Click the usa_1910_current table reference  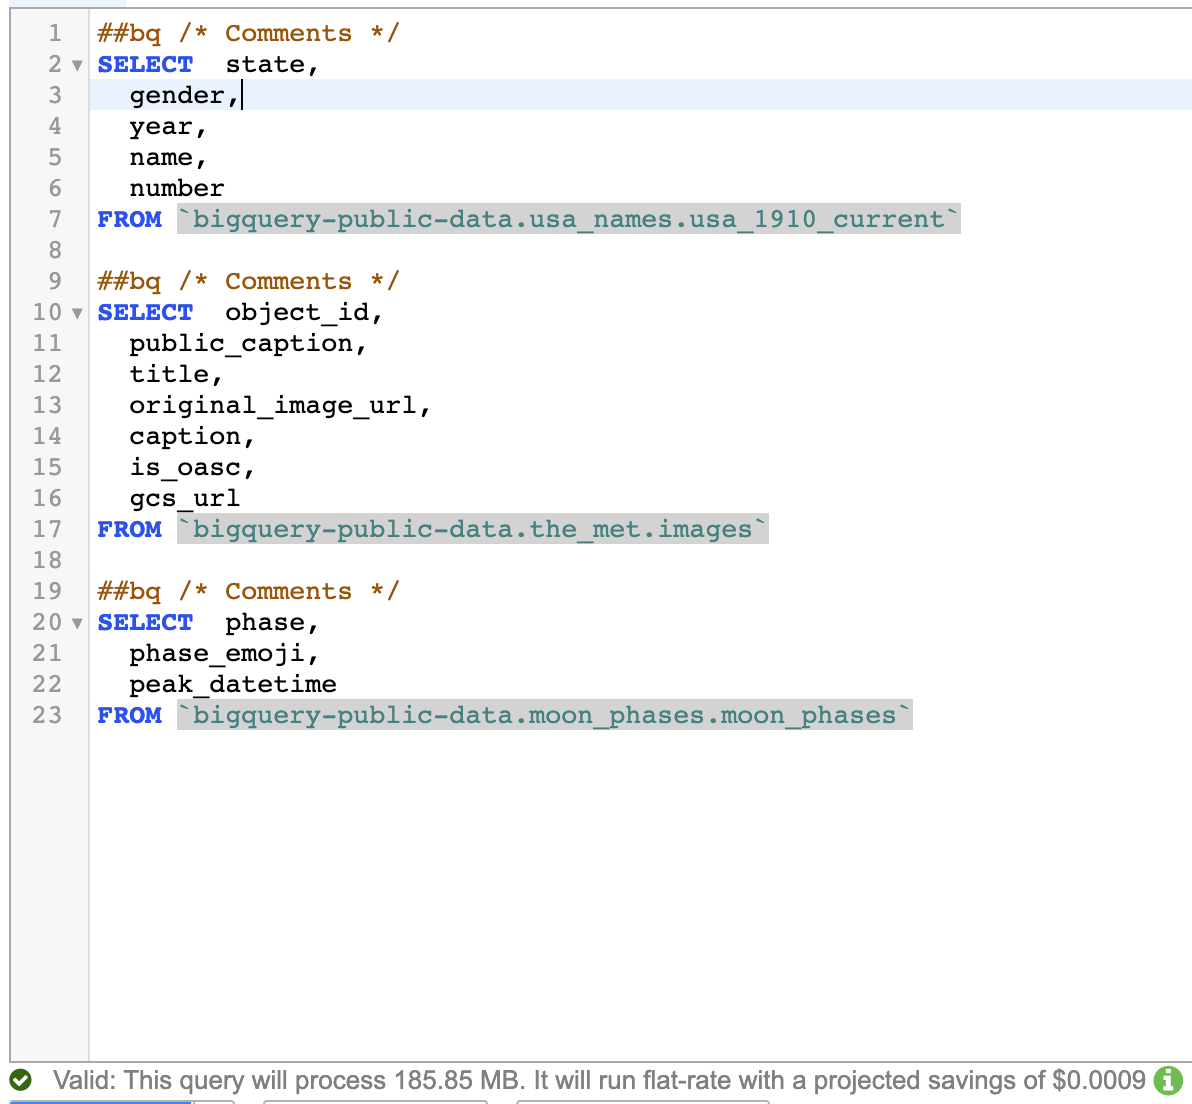pos(569,219)
